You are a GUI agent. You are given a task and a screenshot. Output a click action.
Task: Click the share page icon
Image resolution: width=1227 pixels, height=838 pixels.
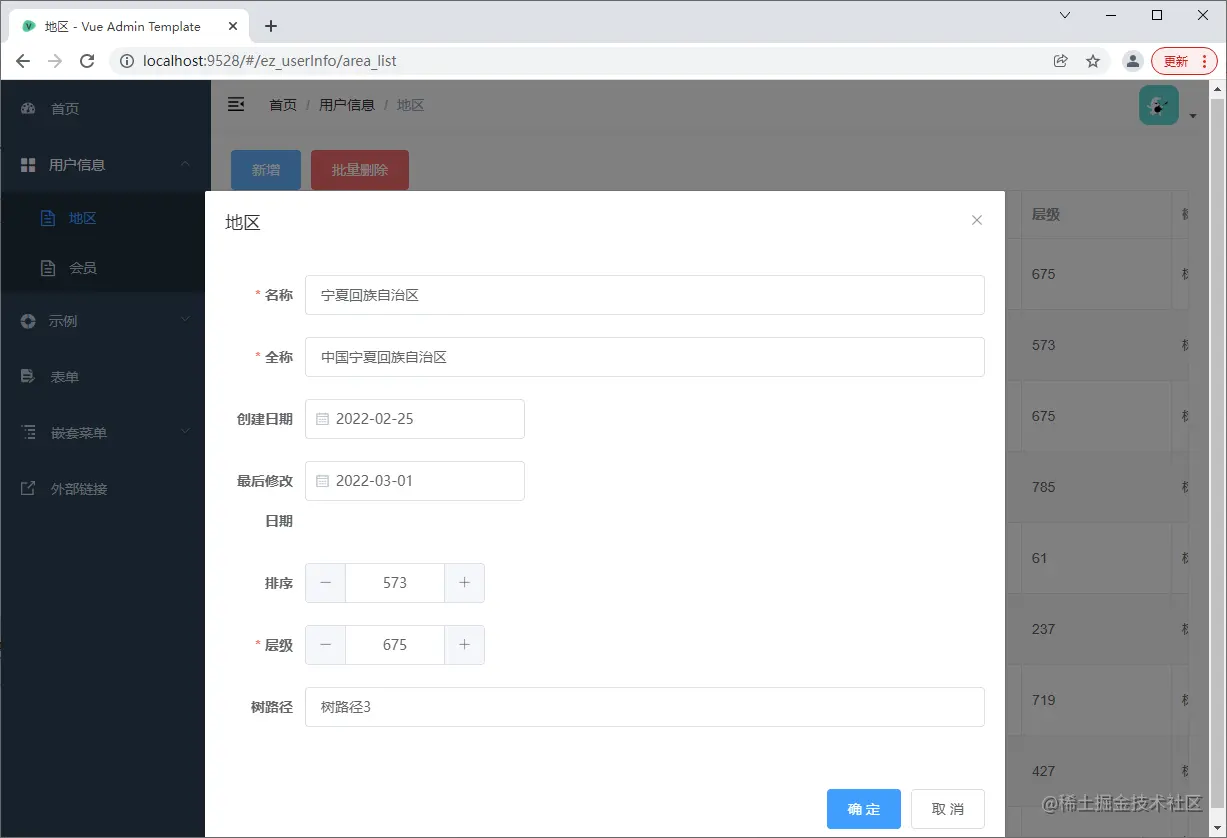(x=1061, y=61)
